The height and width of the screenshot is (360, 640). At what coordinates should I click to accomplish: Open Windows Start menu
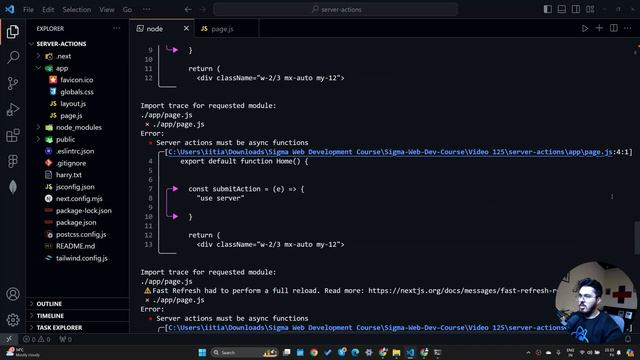(202, 352)
